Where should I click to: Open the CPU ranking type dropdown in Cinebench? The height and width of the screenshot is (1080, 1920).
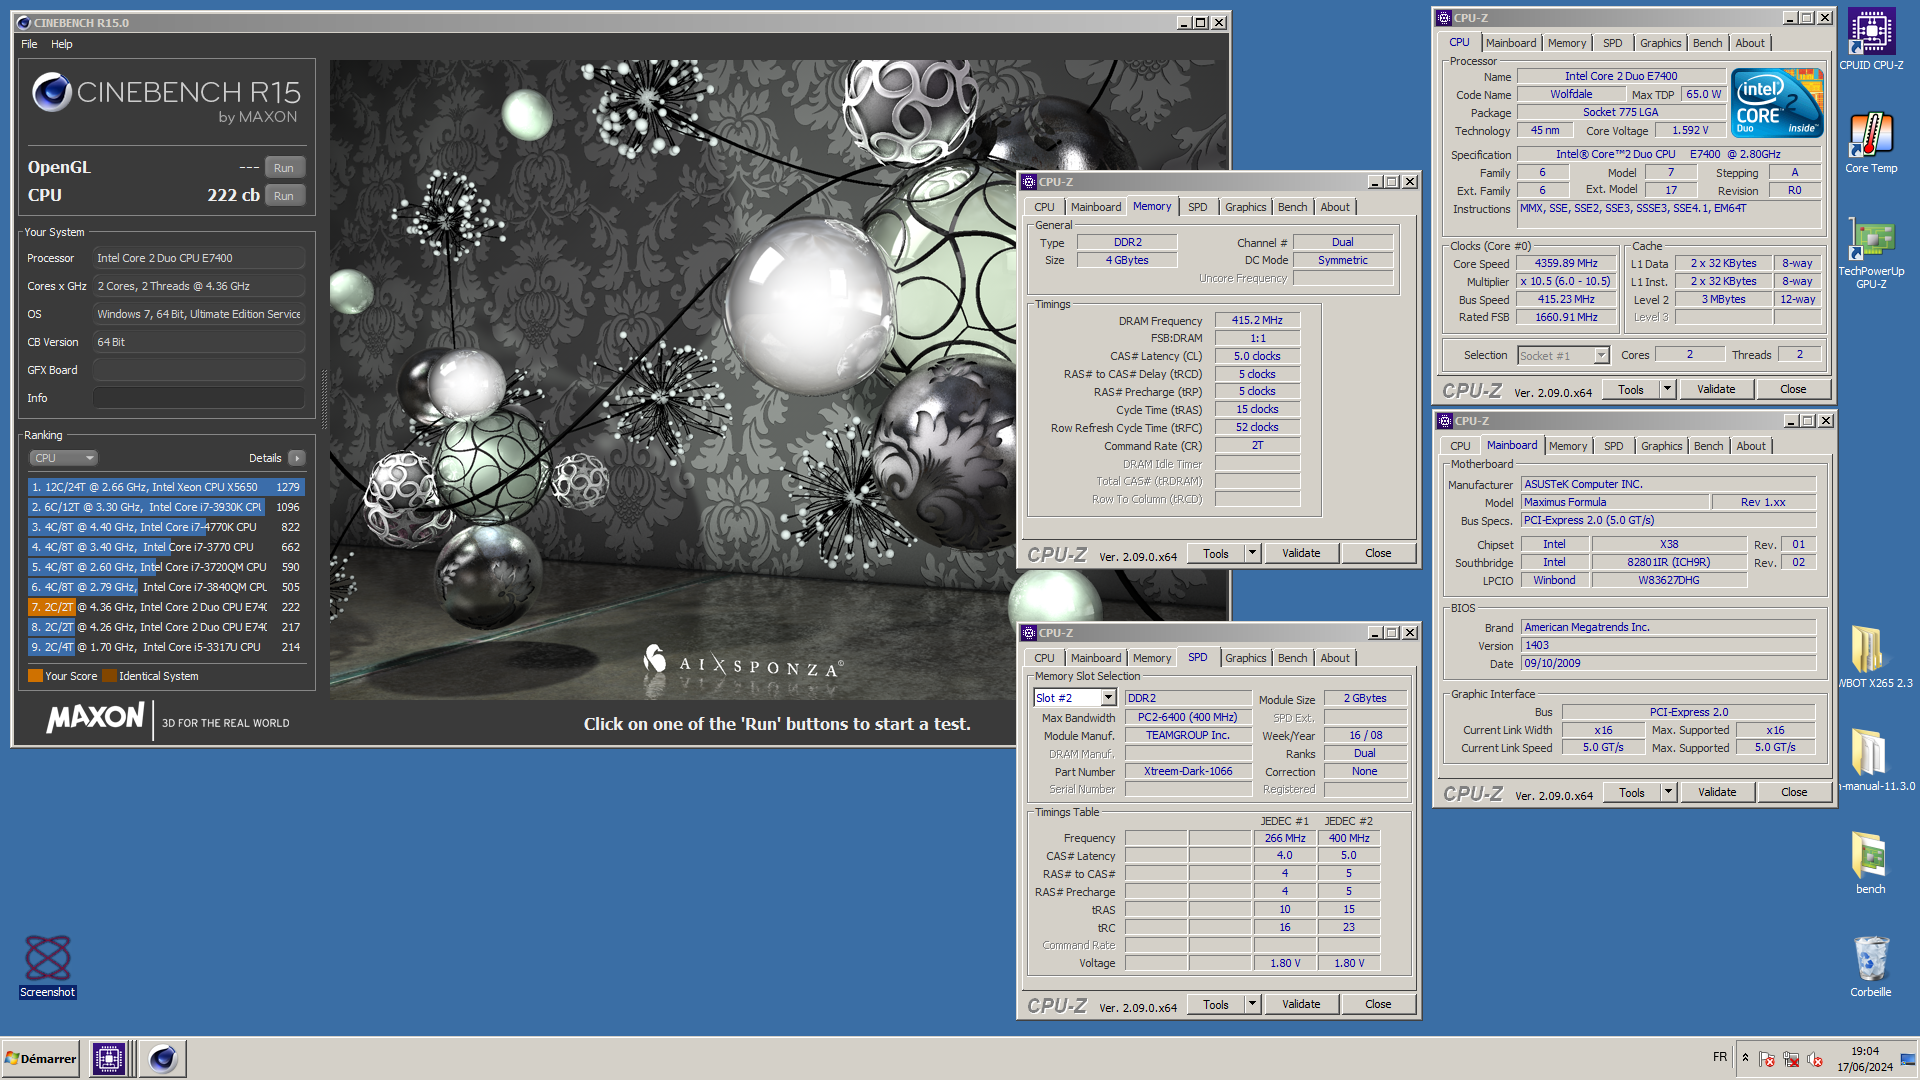[63, 458]
